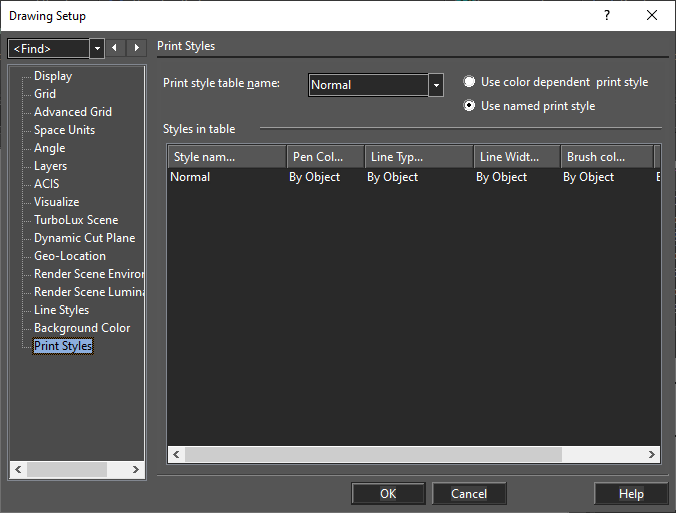Open the Layers settings page
Image resolution: width=676 pixels, height=513 pixels.
tap(50, 166)
